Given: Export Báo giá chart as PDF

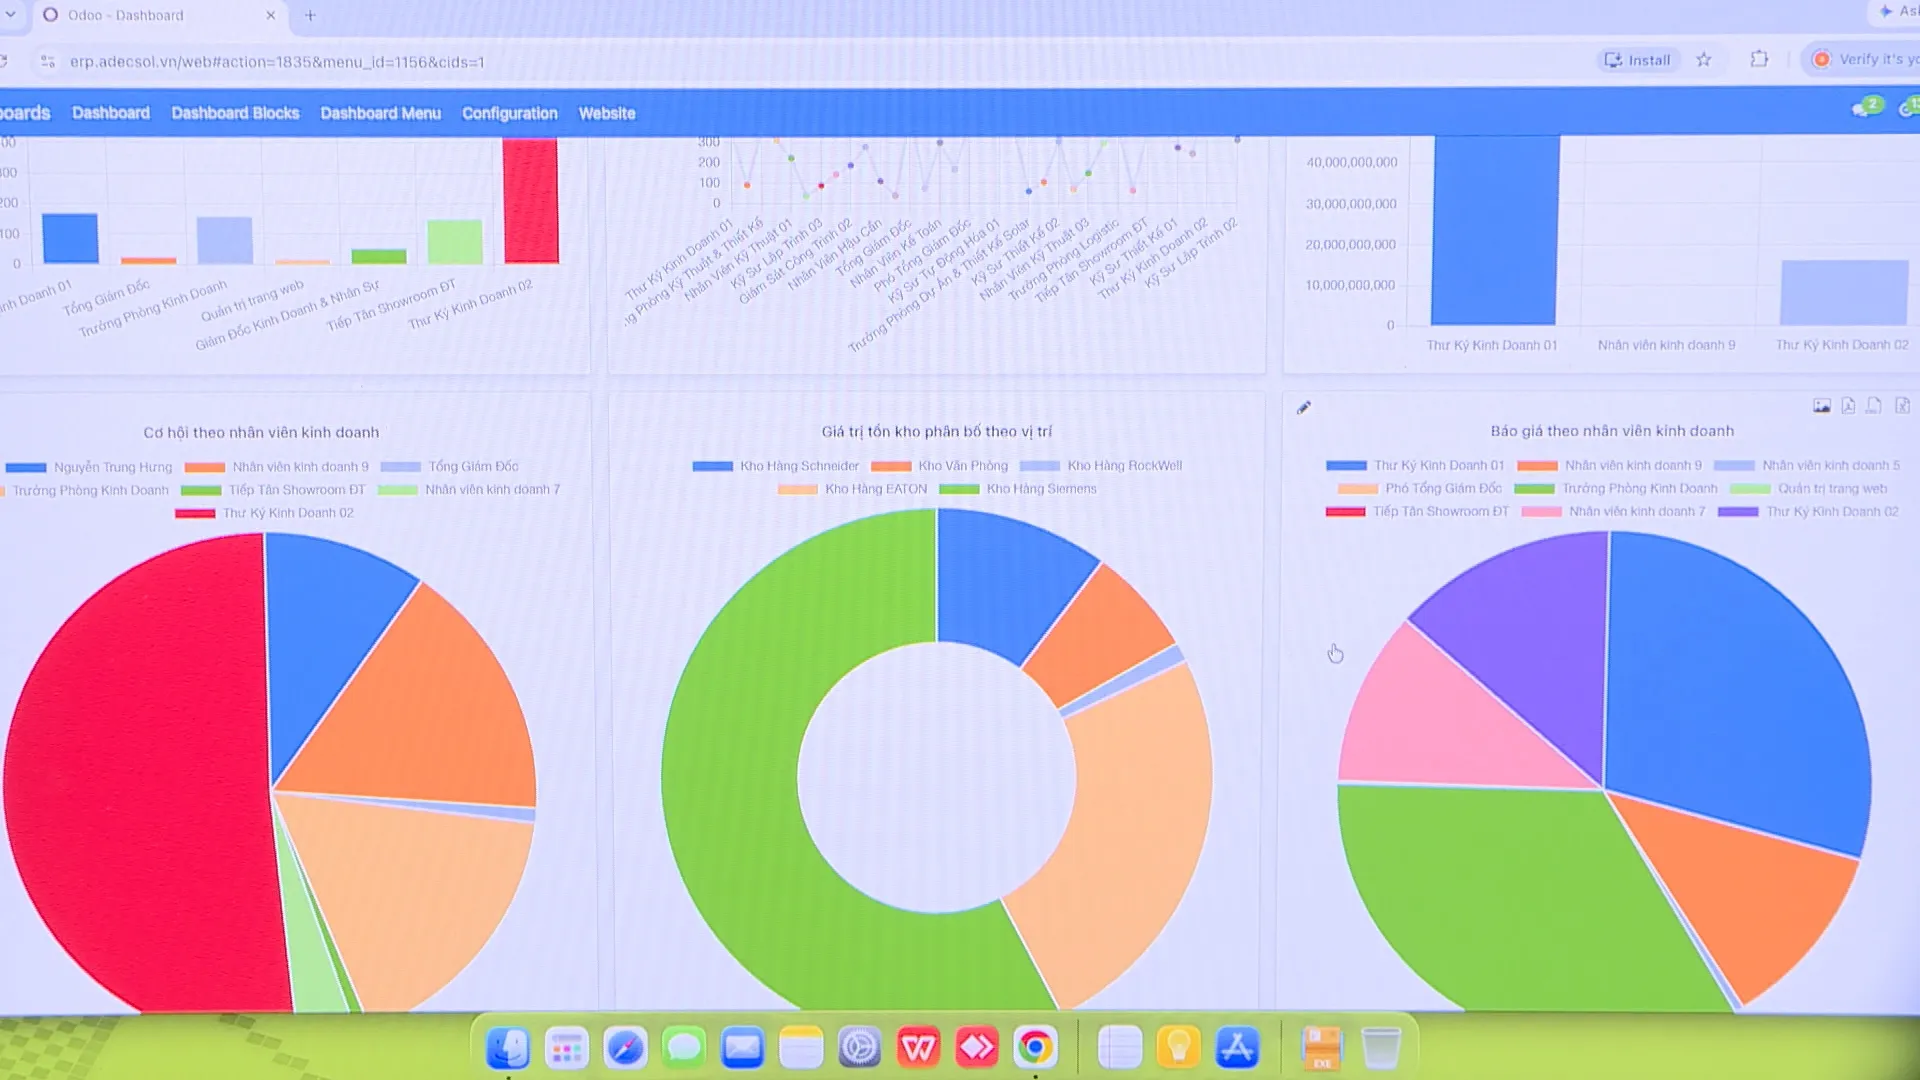Looking at the screenshot, I should pyautogui.click(x=1848, y=406).
